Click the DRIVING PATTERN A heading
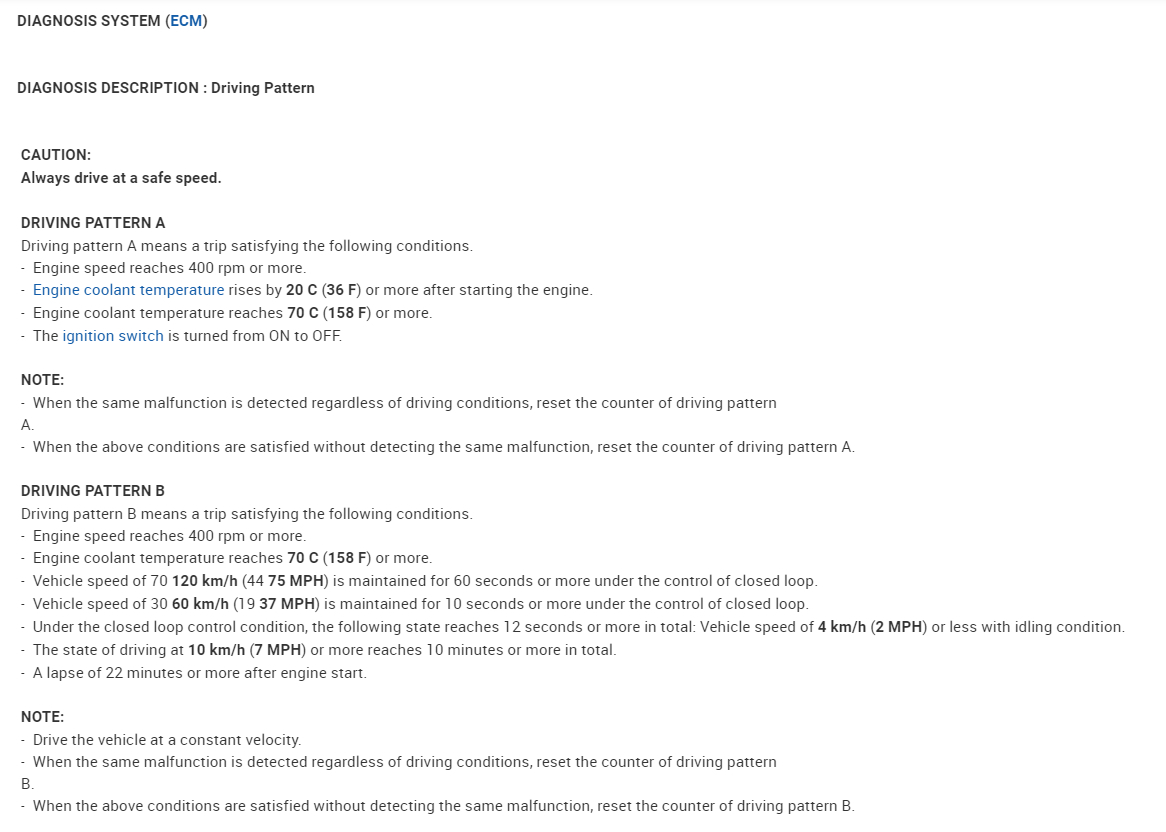The image size is (1166, 832). point(93,223)
